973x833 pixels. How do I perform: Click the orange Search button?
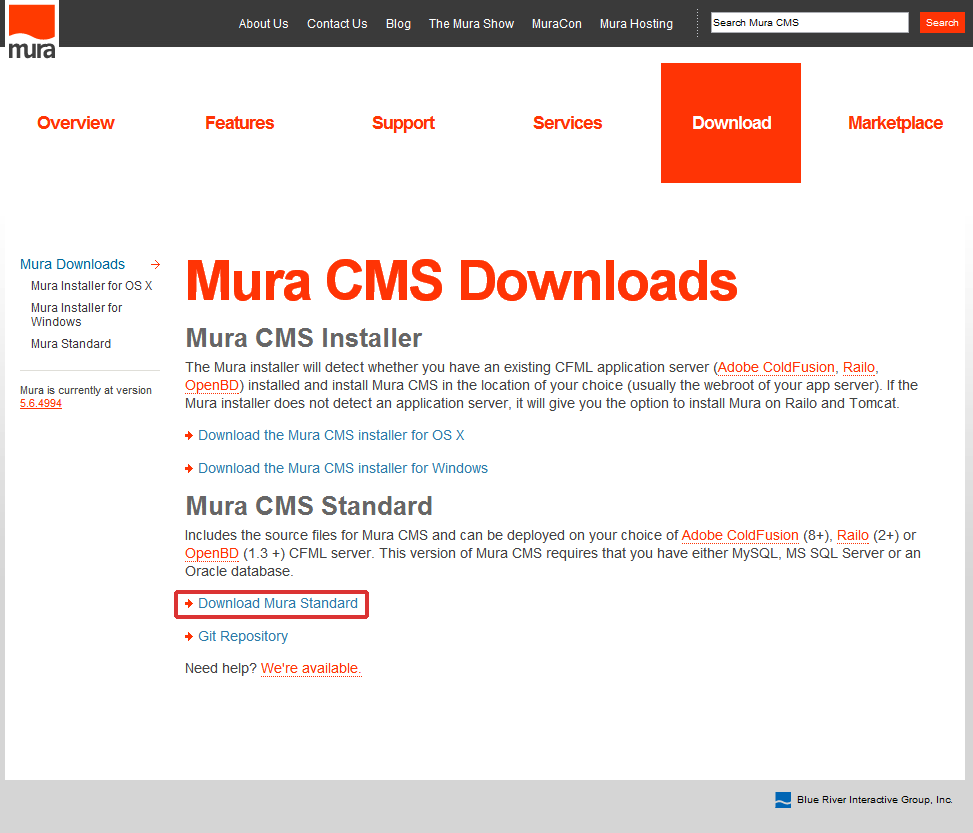coord(942,22)
